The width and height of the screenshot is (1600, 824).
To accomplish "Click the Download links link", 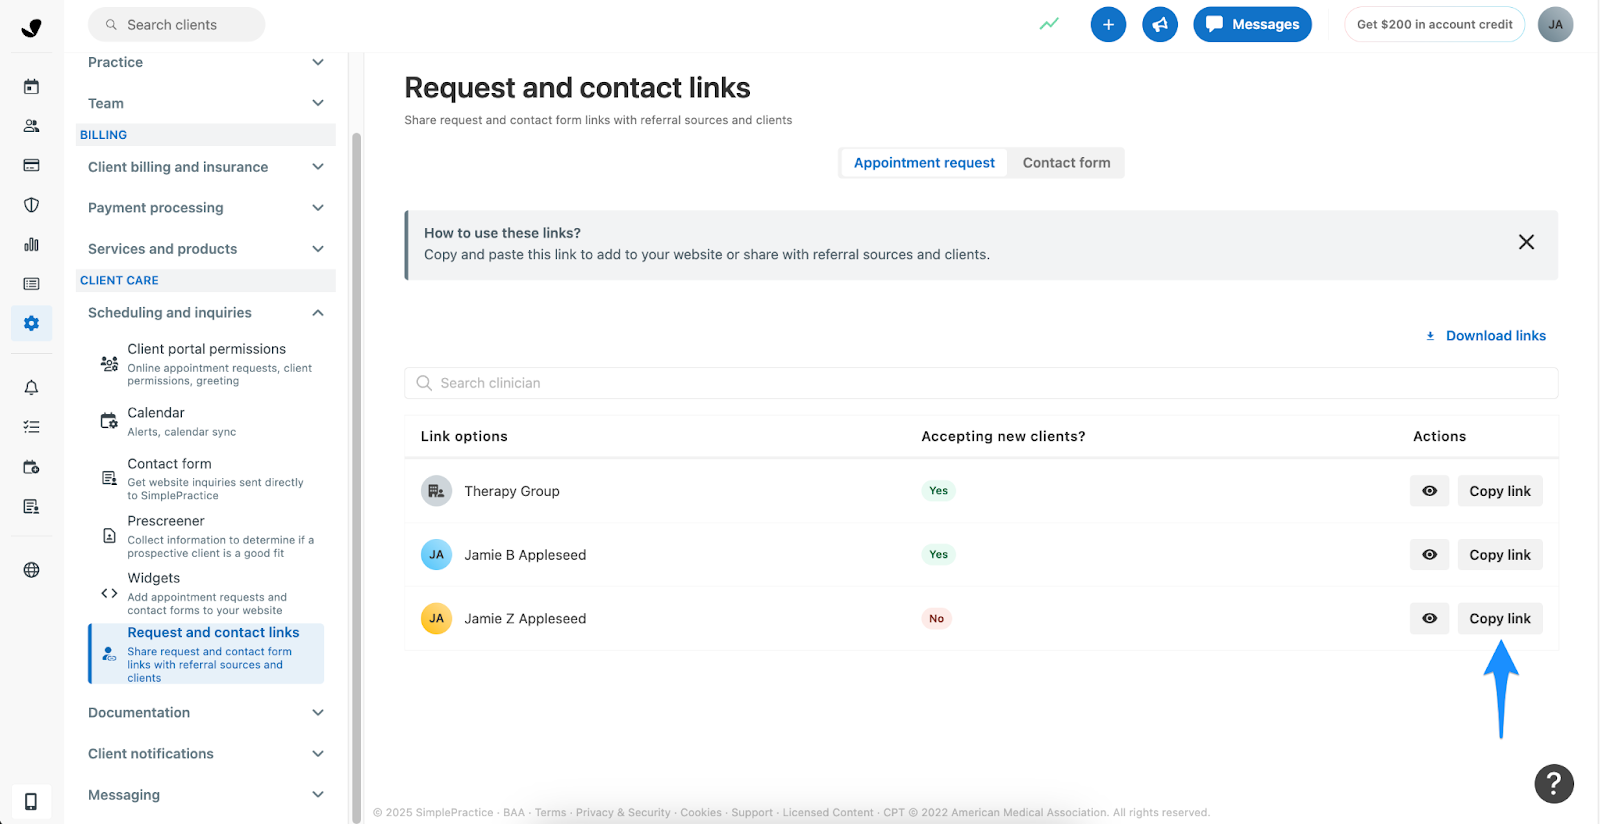I will (1486, 336).
